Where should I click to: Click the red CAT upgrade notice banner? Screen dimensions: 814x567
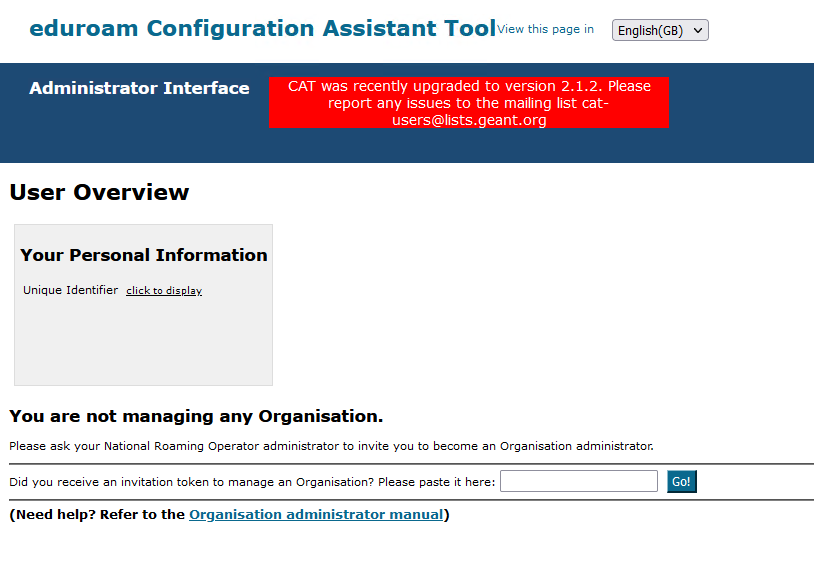469,102
